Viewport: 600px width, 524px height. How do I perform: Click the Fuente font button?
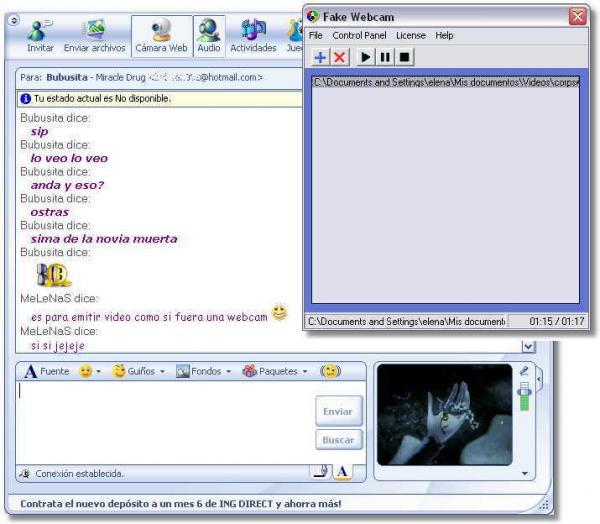[x=46, y=371]
